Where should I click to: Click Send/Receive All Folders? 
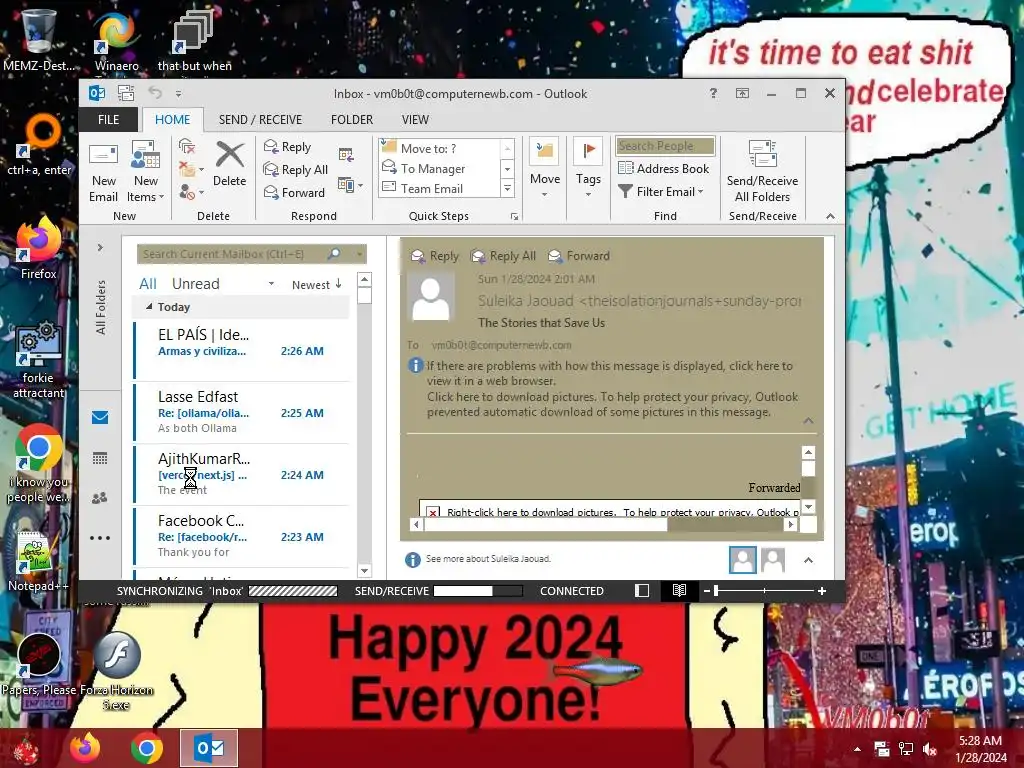click(762, 172)
